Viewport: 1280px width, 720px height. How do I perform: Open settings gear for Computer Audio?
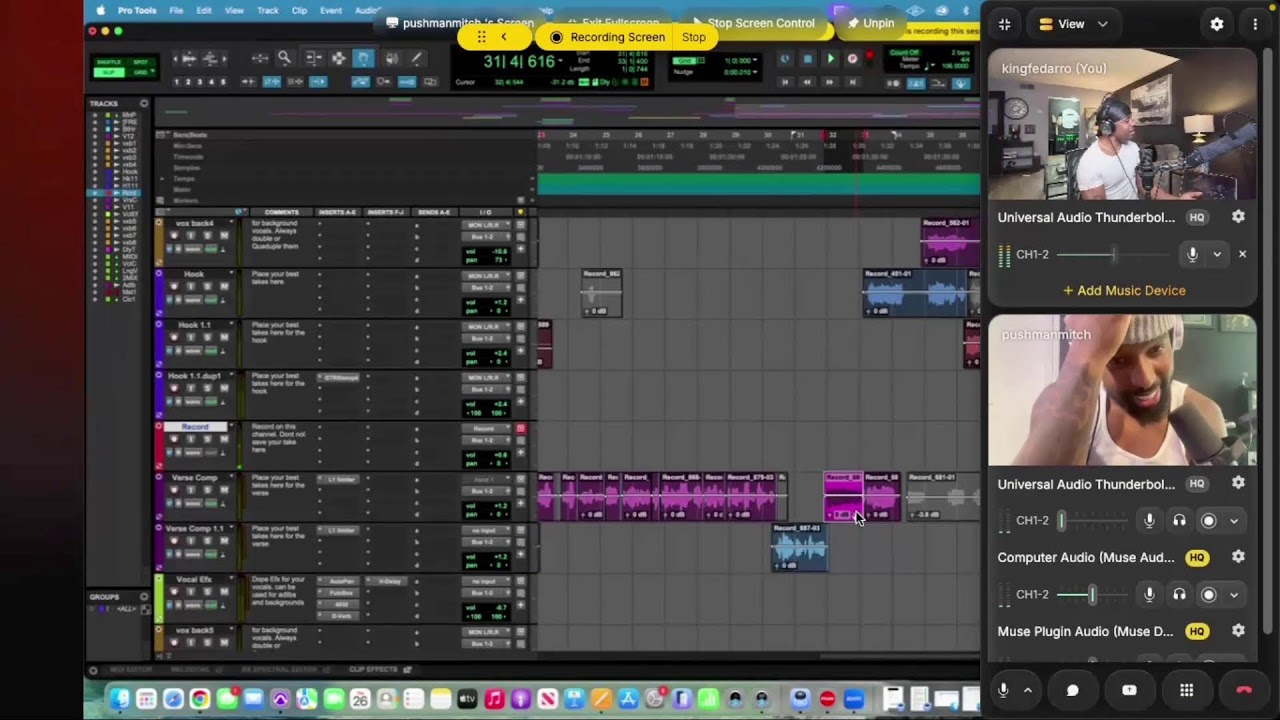click(x=1238, y=557)
